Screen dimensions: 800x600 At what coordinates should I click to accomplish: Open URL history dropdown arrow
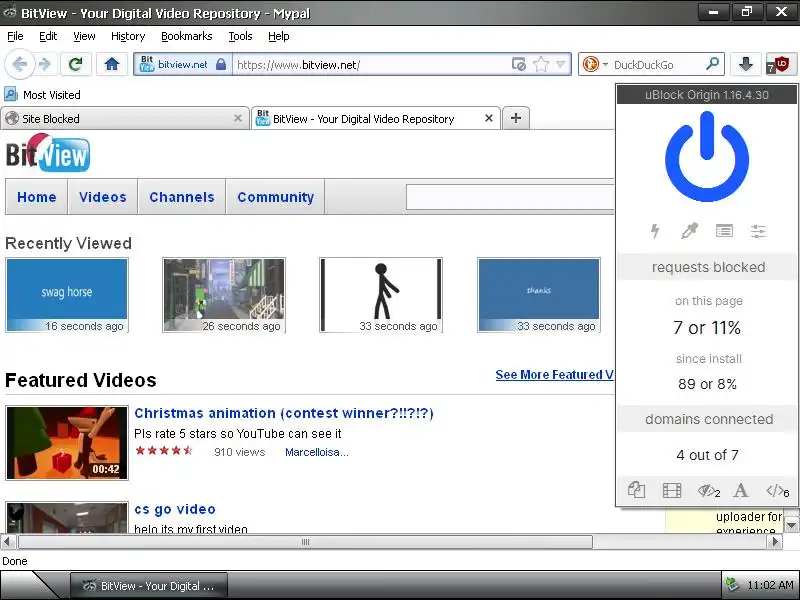point(561,64)
